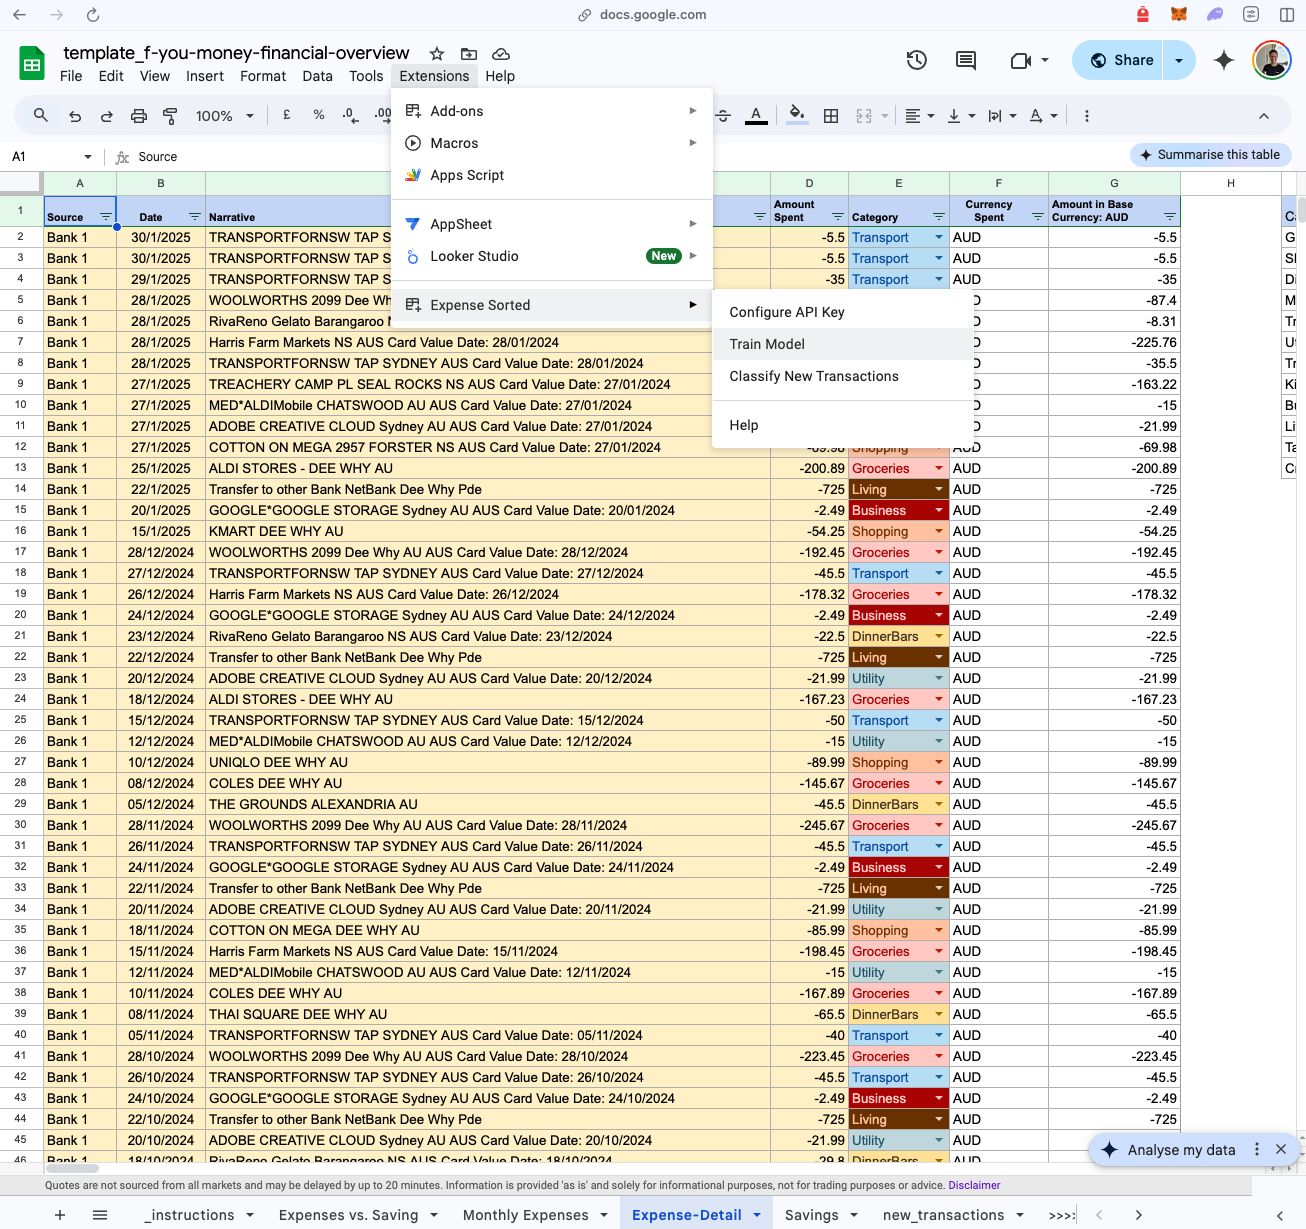Open the account profile avatar
The height and width of the screenshot is (1229, 1306).
click(1272, 60)
